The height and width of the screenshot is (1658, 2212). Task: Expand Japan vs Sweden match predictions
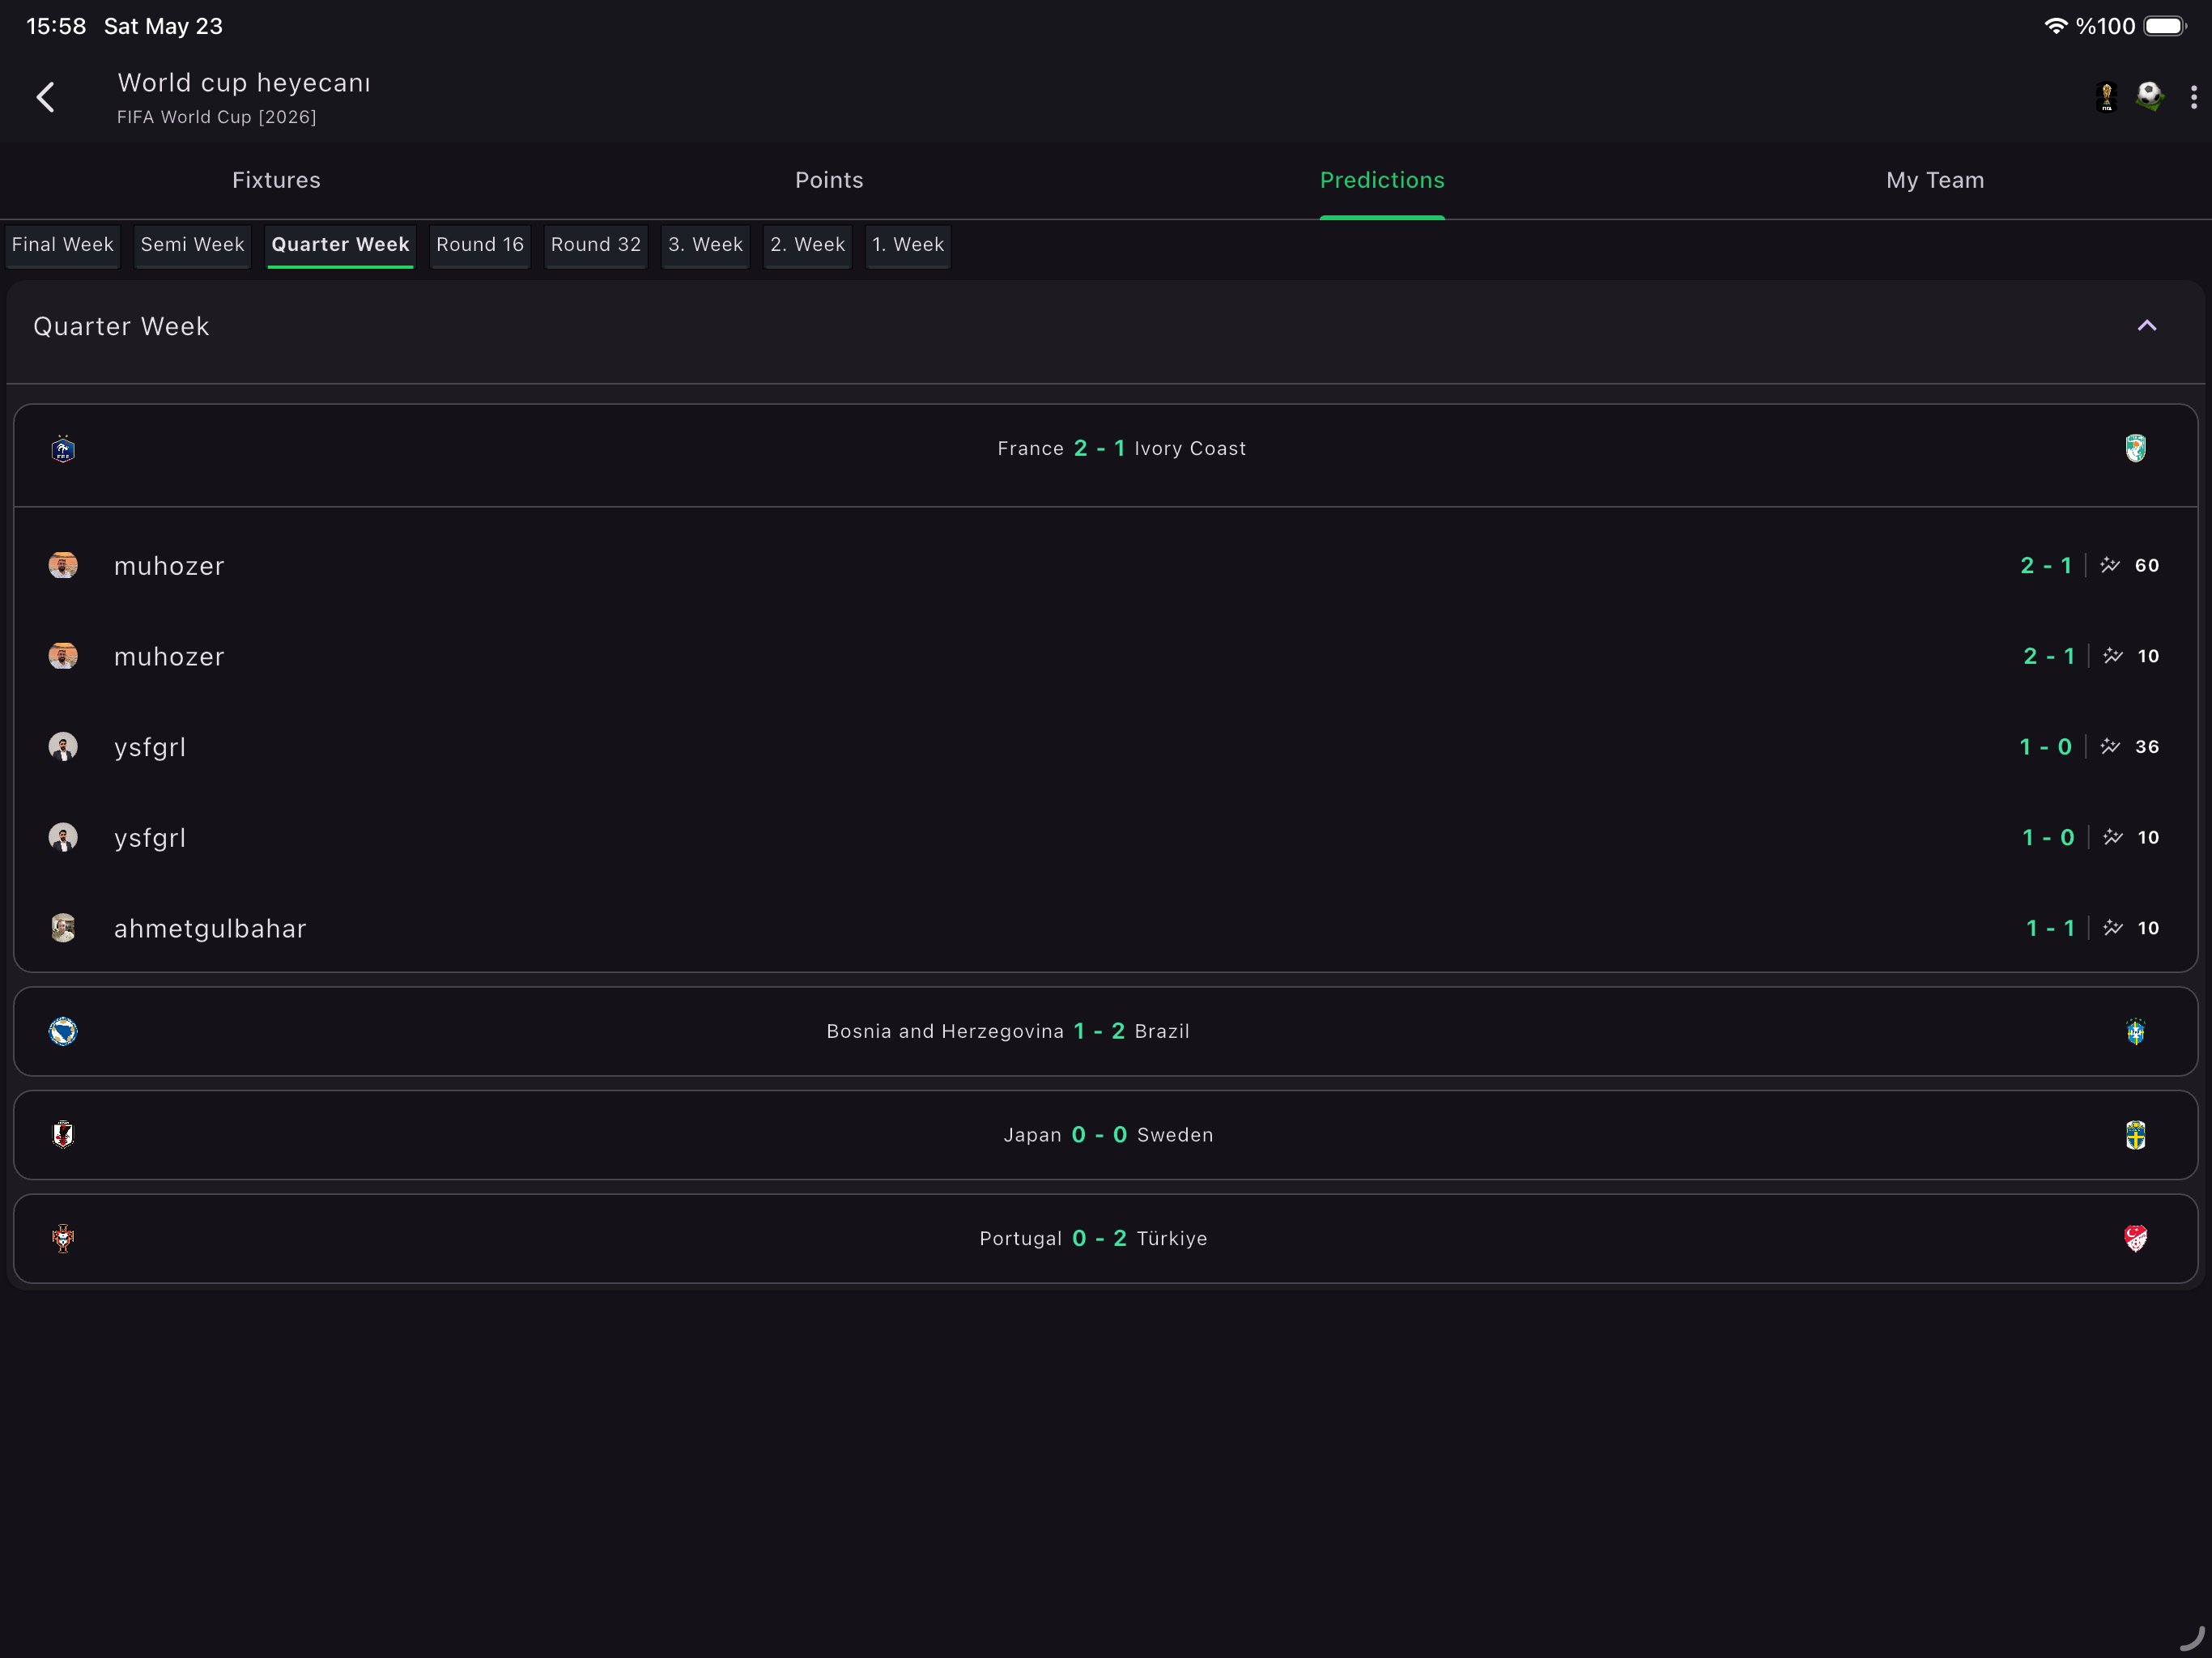click(x=1105, y=1134)
